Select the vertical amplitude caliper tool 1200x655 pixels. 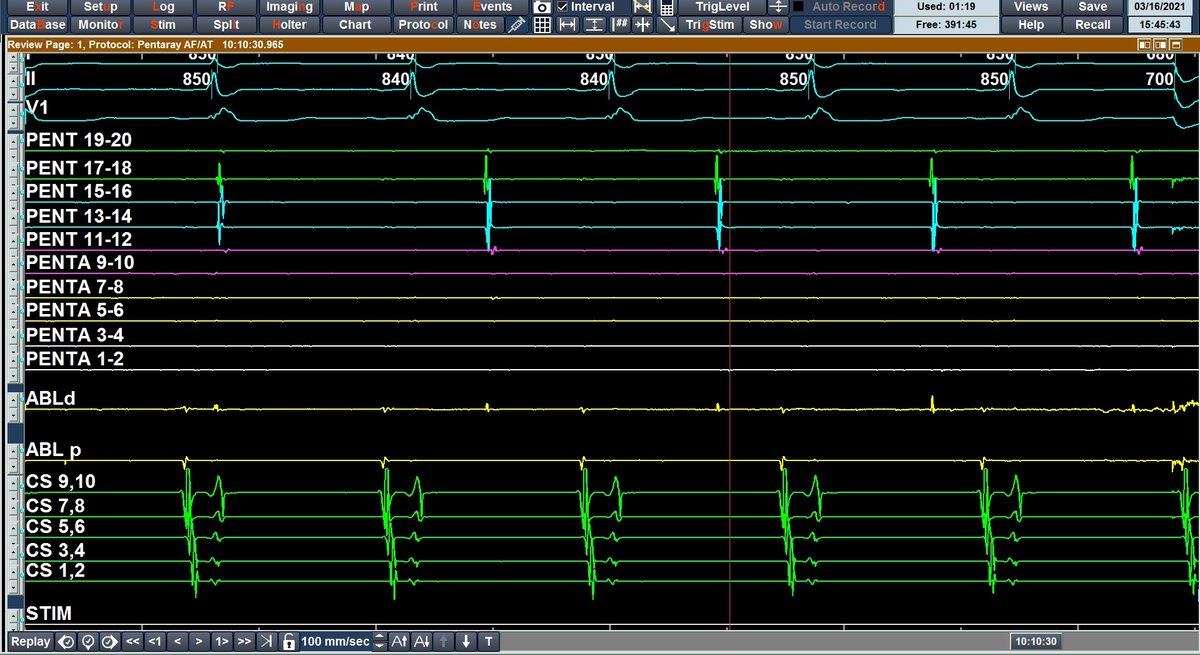click(x=593, y=25)
